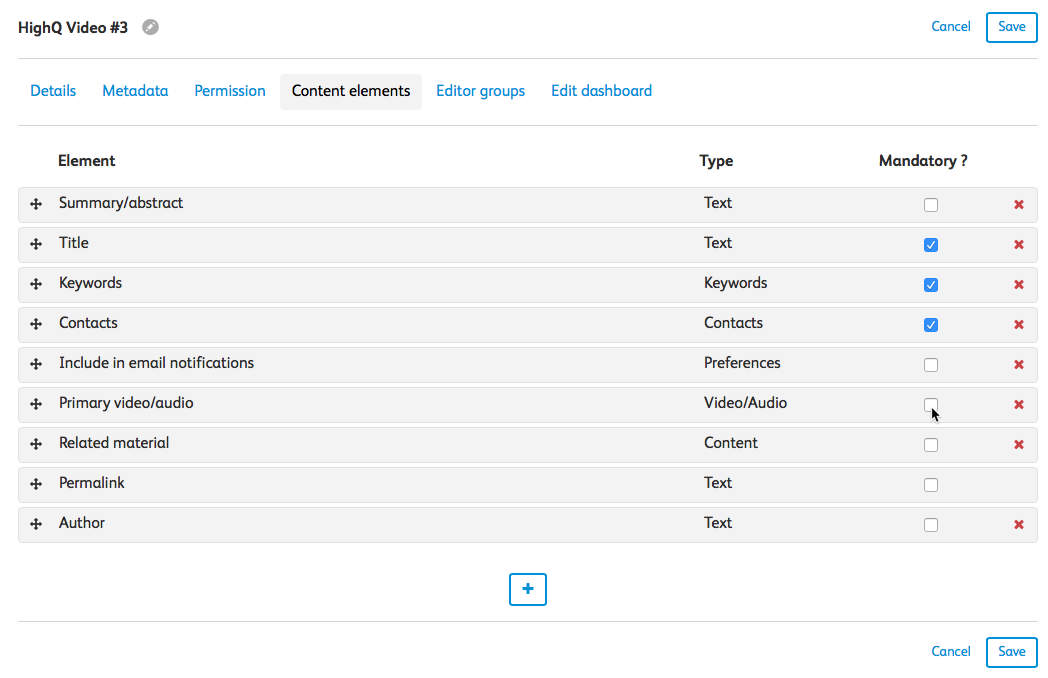
Task: Go to the Edit dashboard tab
Action: [x=601, y=91]
